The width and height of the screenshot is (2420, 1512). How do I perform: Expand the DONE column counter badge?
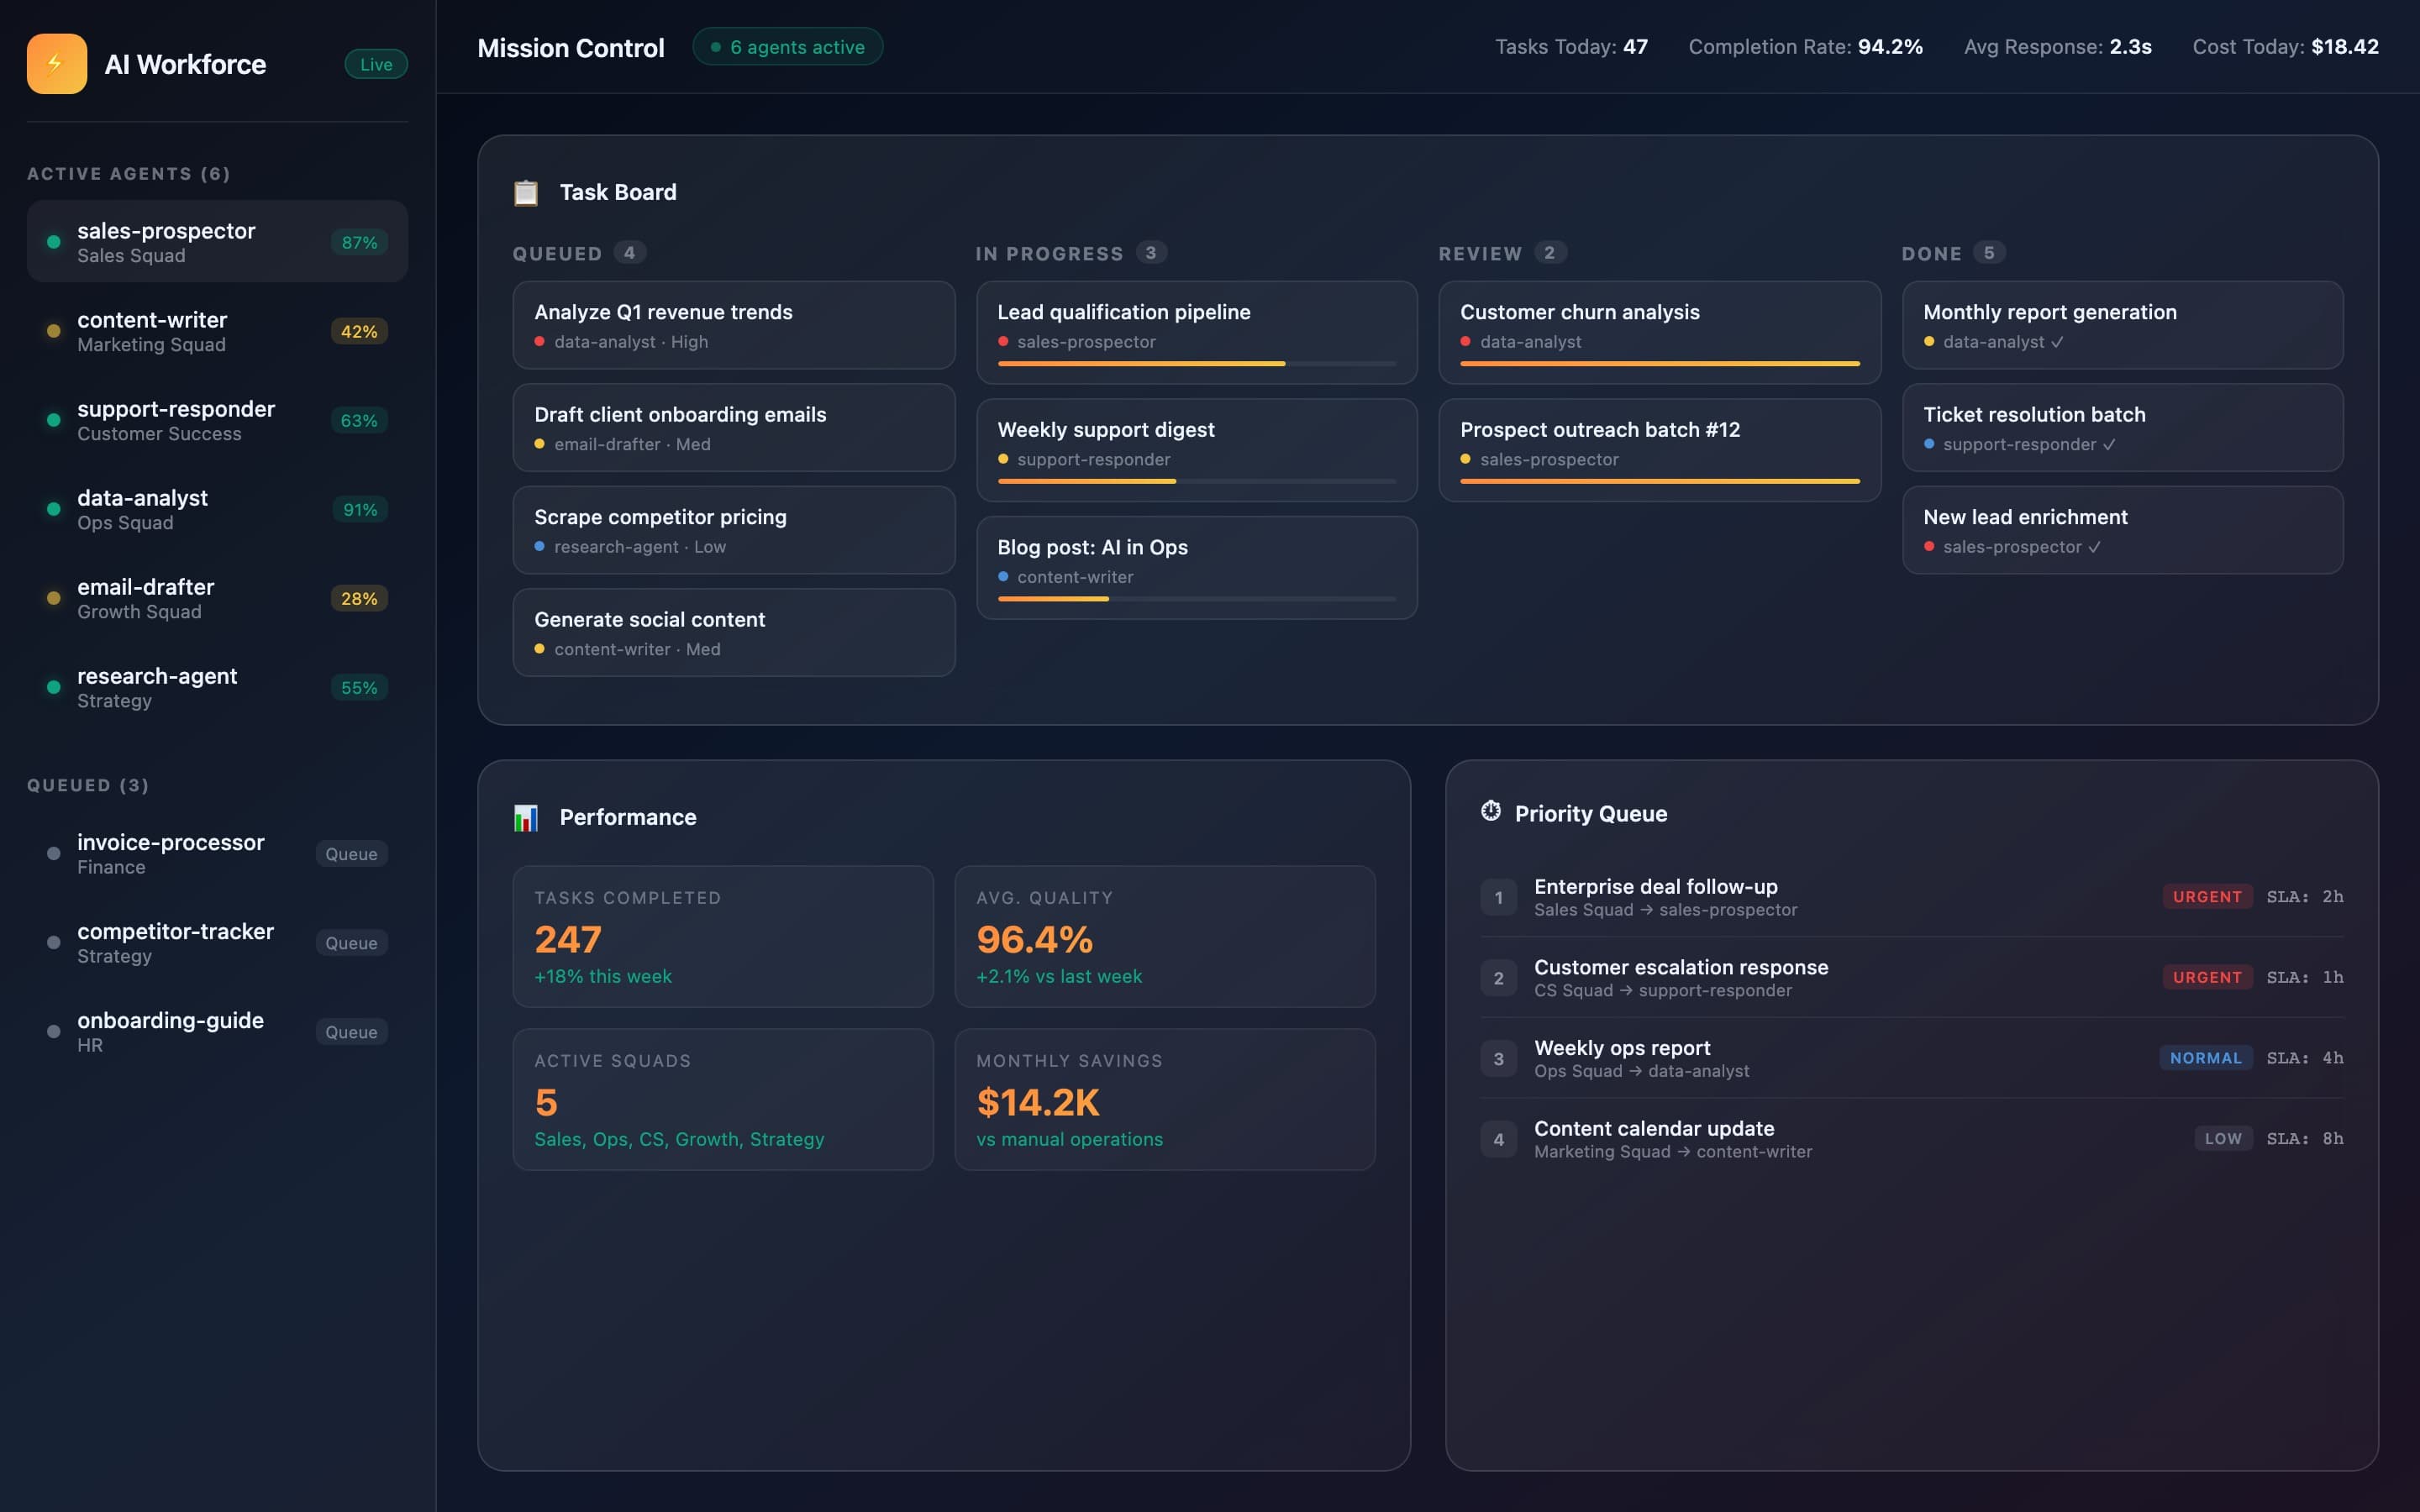click(1990, 252)
